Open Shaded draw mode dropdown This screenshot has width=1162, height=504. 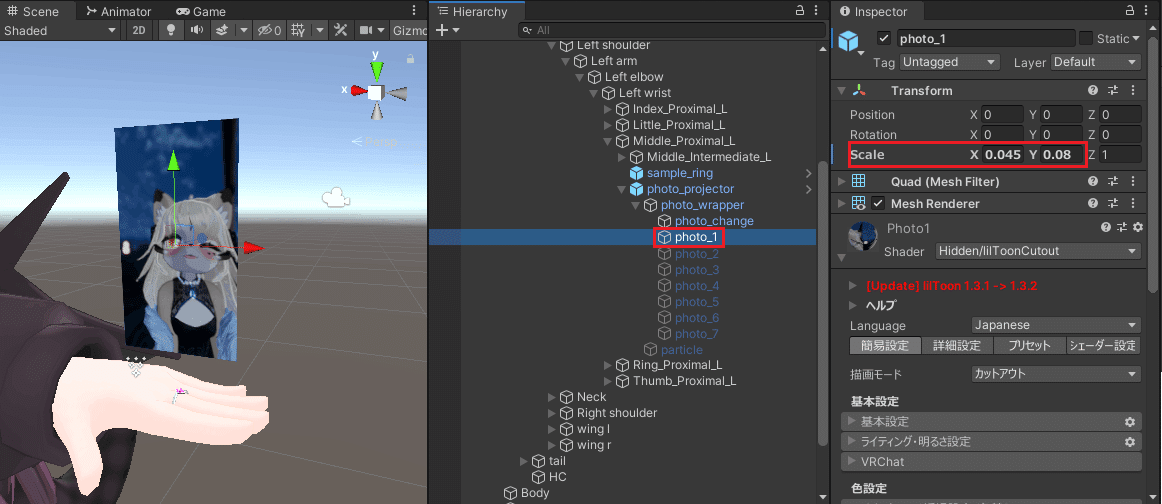(60, 30)
